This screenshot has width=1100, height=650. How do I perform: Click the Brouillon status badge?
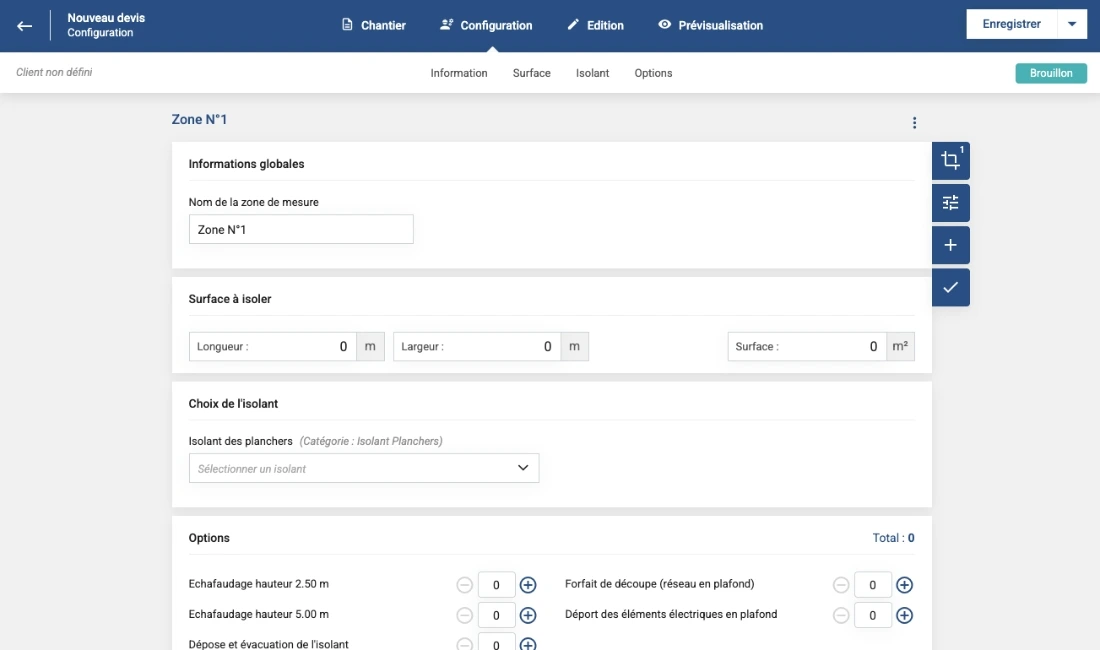(1051, 73)
